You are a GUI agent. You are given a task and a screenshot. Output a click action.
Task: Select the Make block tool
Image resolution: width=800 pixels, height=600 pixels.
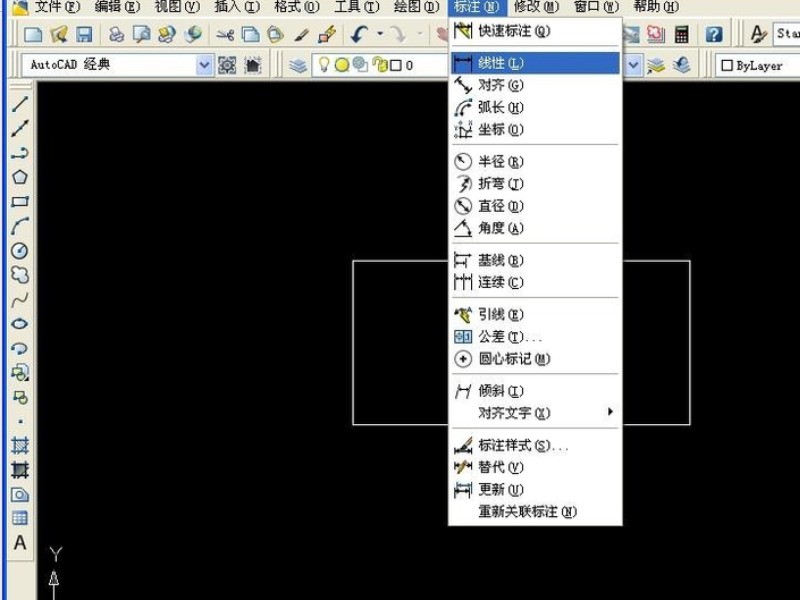click(x=19, y=397)
